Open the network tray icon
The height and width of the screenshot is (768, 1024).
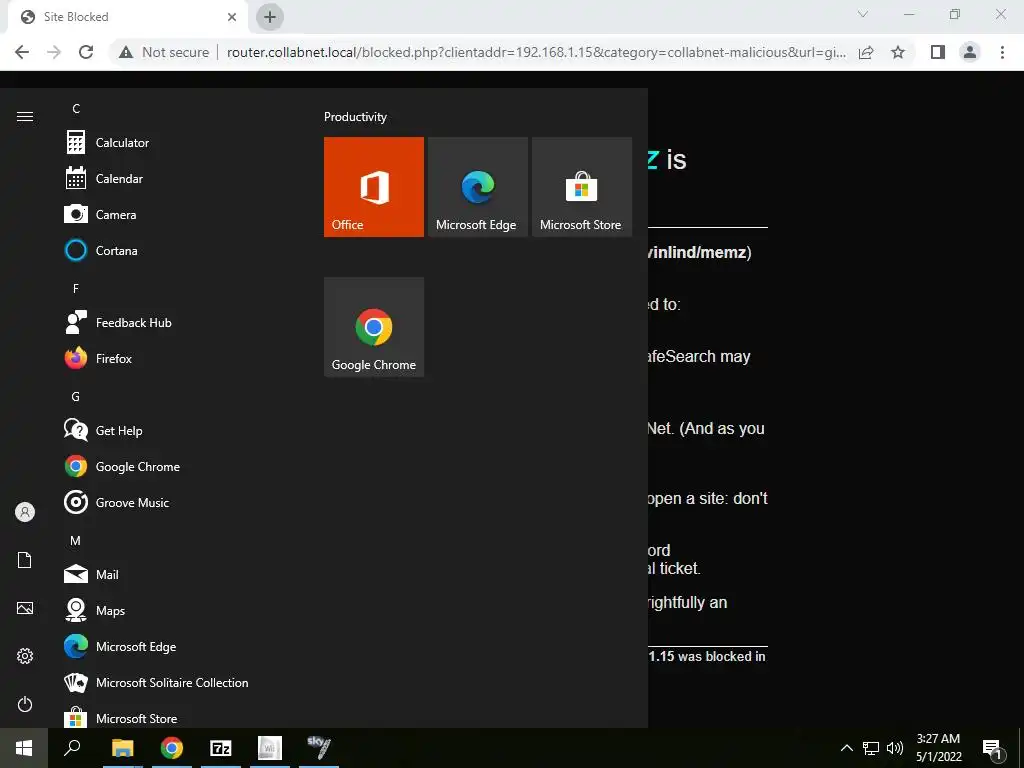pos(871,748)
